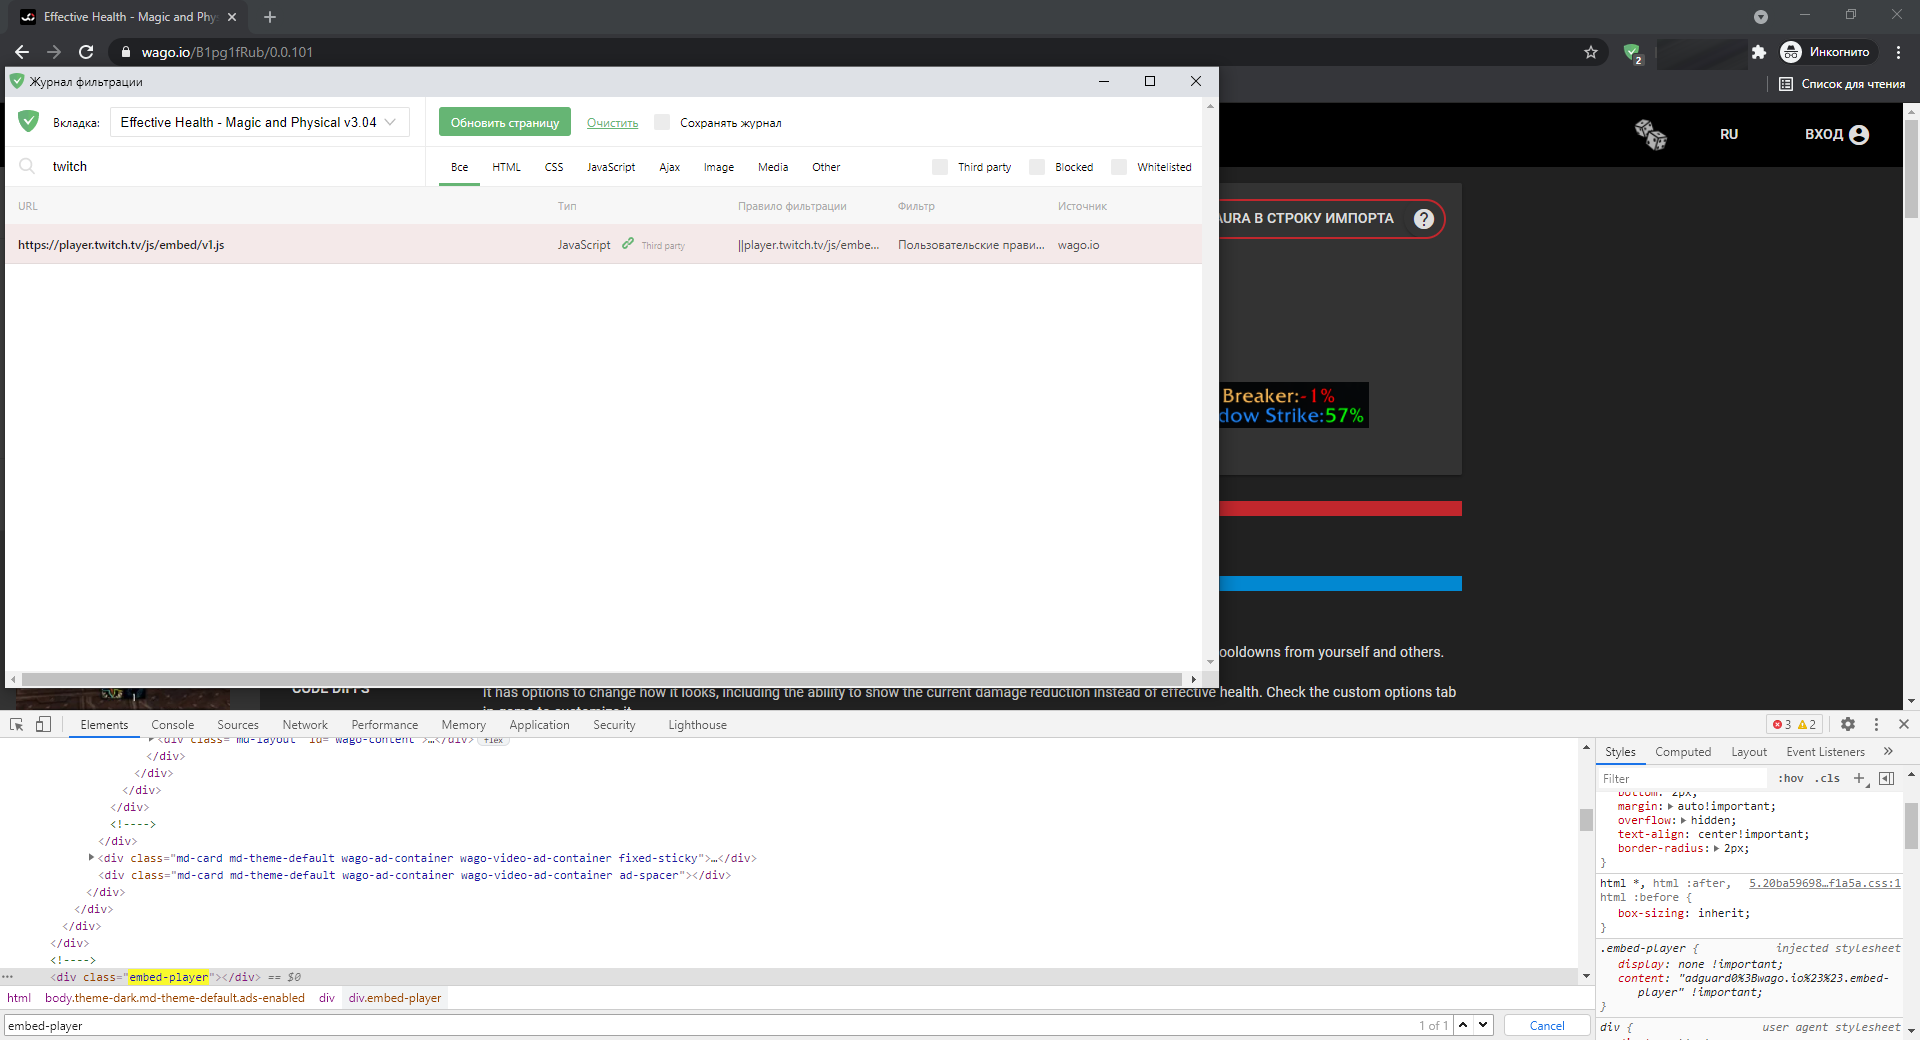Click the bookmark star in the address bar
This screenshot has height=1040, width=1920.
[1591, 52]
